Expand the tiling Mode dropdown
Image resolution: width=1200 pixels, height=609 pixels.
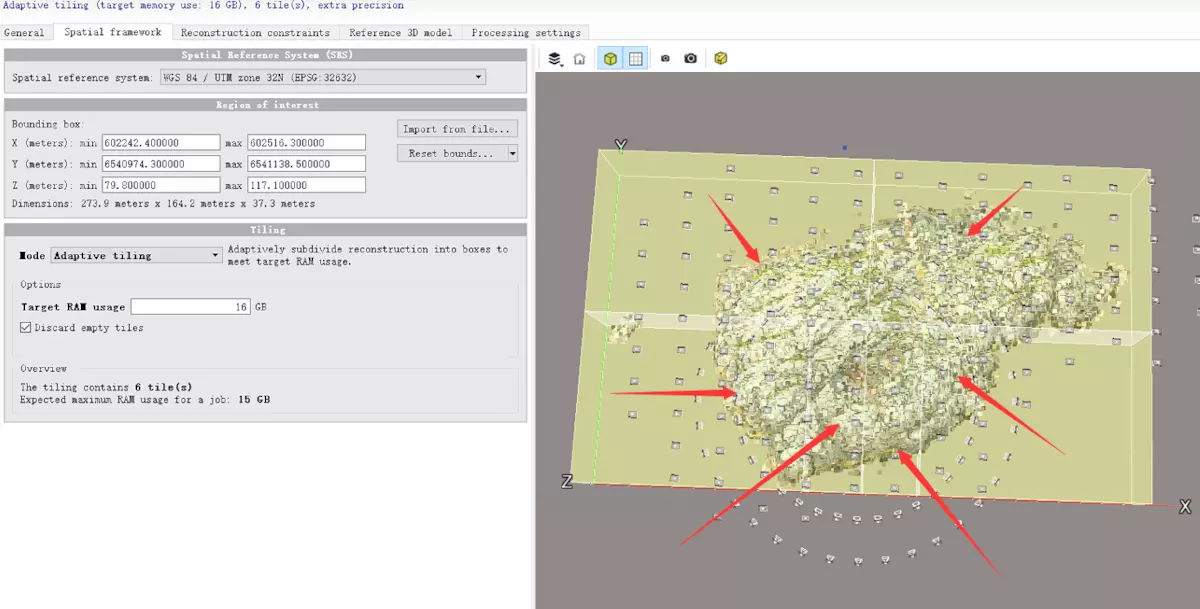point(136,256)
